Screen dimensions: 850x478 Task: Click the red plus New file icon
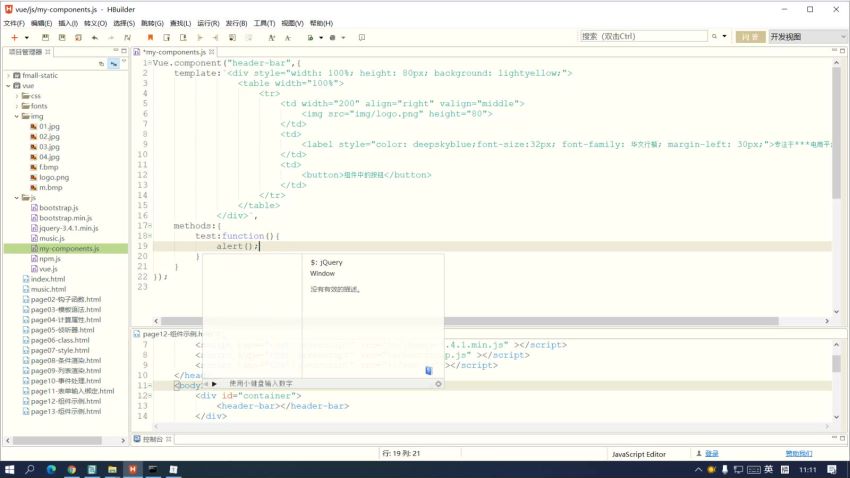(15, 37)
